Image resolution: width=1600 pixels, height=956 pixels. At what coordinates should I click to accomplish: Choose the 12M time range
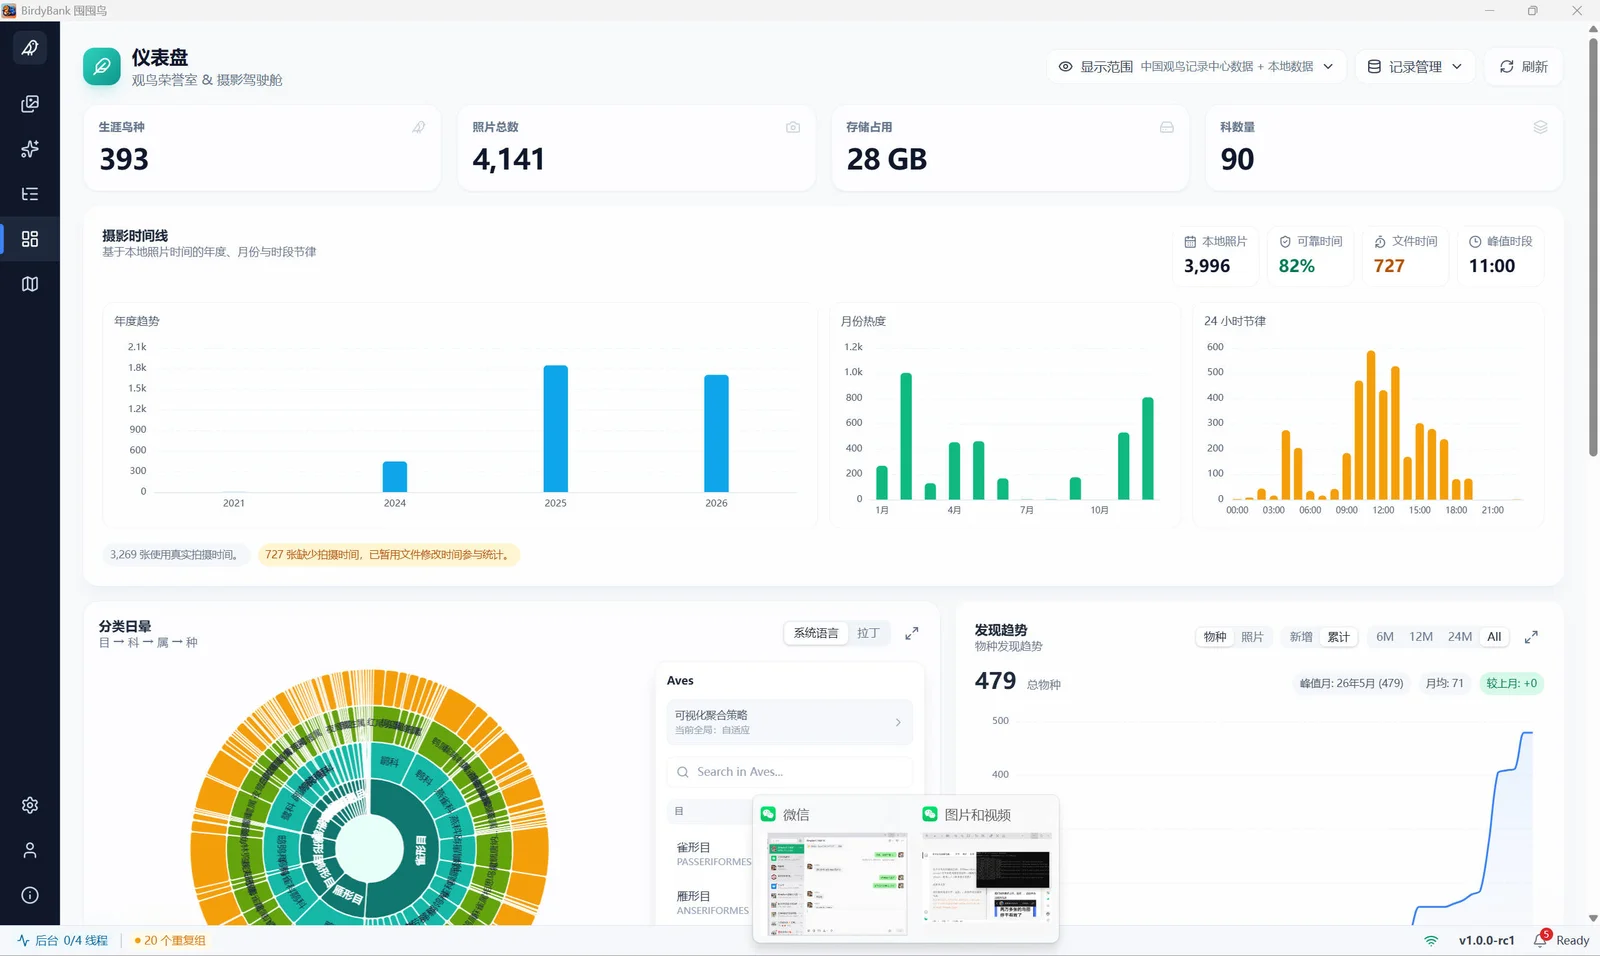pyautogui.click(x=1421, y=637)
